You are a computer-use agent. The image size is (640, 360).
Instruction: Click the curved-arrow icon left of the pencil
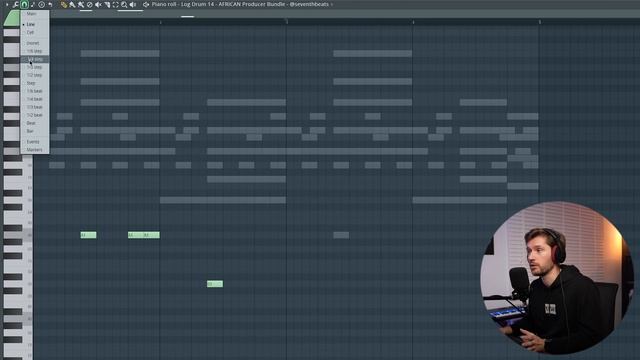pyautogui.click(x=50, y=4)
